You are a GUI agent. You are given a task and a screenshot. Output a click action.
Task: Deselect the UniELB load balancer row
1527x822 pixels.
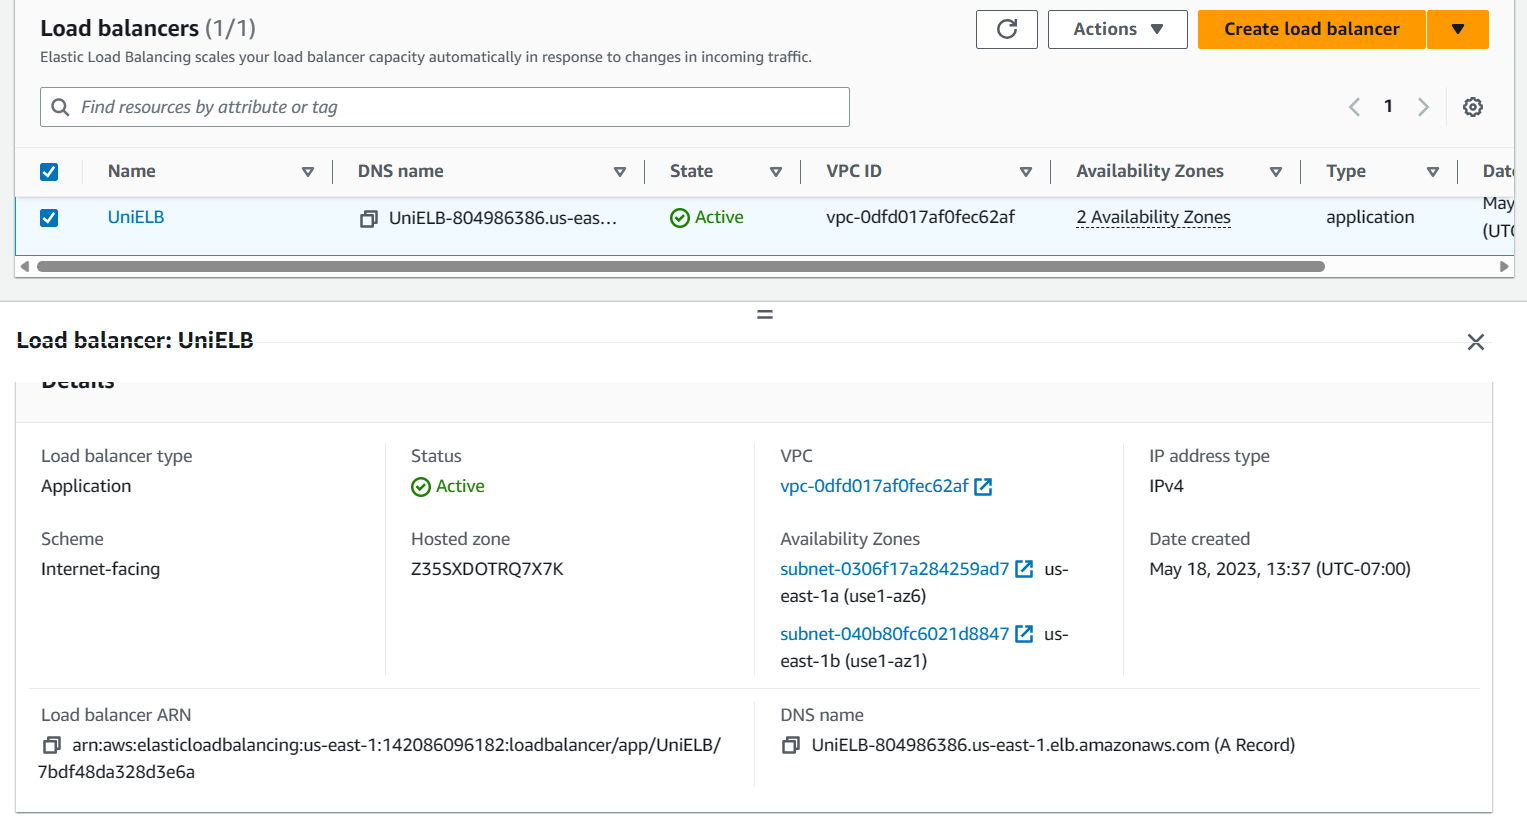pyautogui.click(x=49, y=217)
